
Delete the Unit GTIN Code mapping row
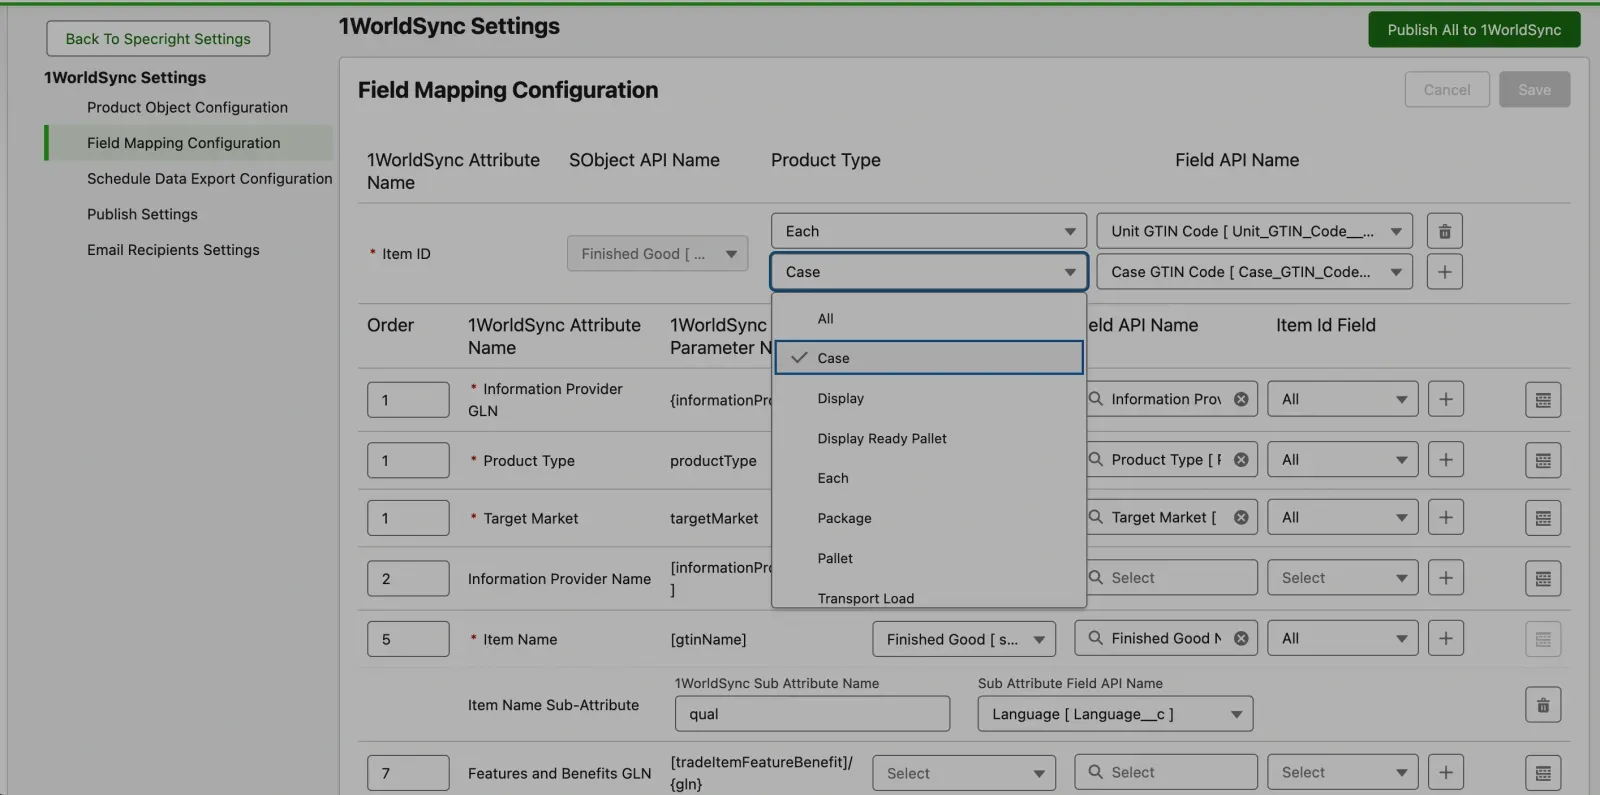(1444, 231)
